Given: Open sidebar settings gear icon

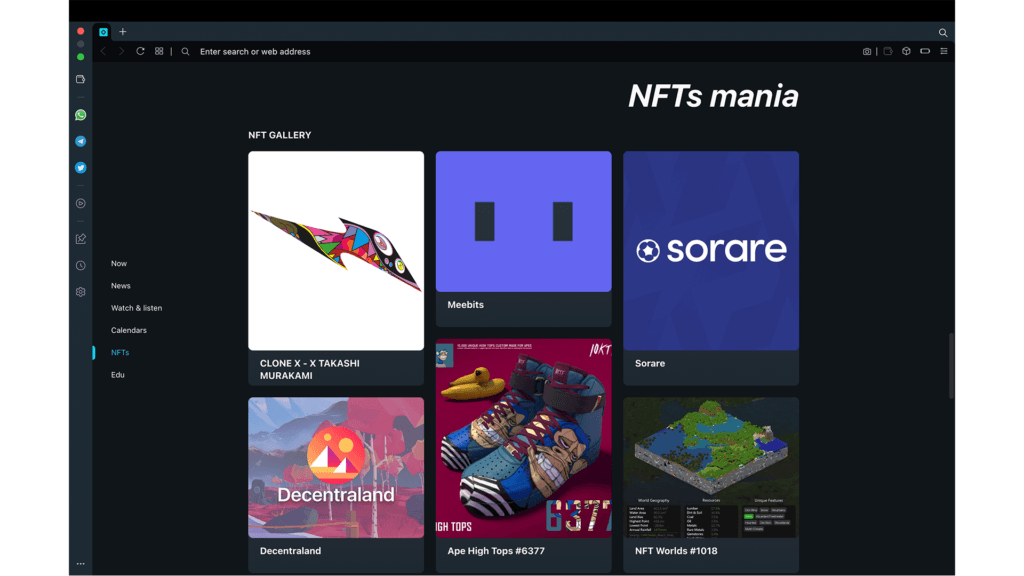Looking at the screenshot, I should click(x=81, y=292).
